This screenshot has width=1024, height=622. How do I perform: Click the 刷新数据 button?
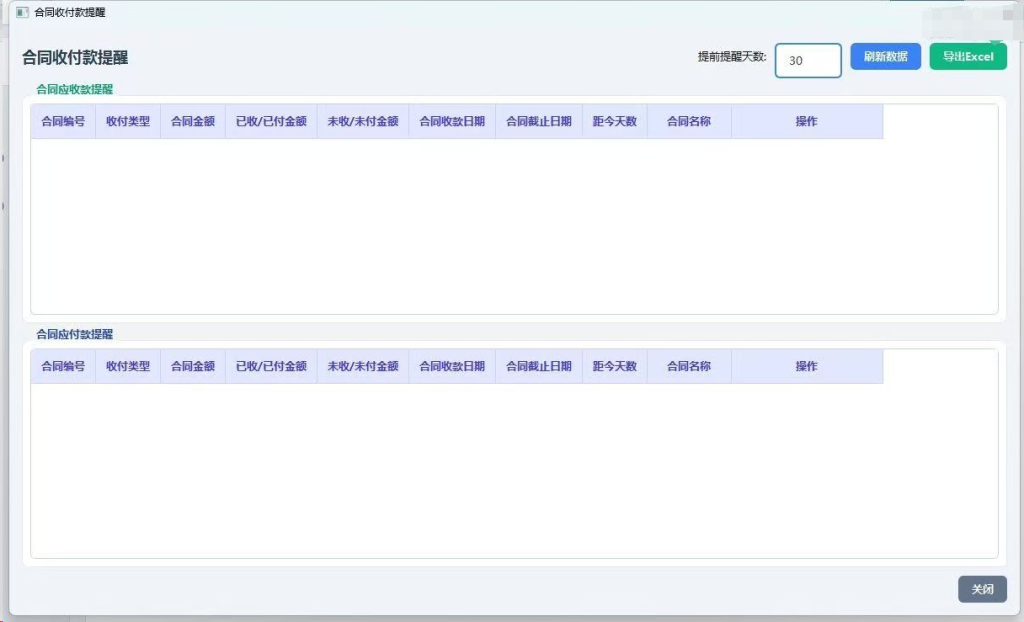[x=885, y=57]
